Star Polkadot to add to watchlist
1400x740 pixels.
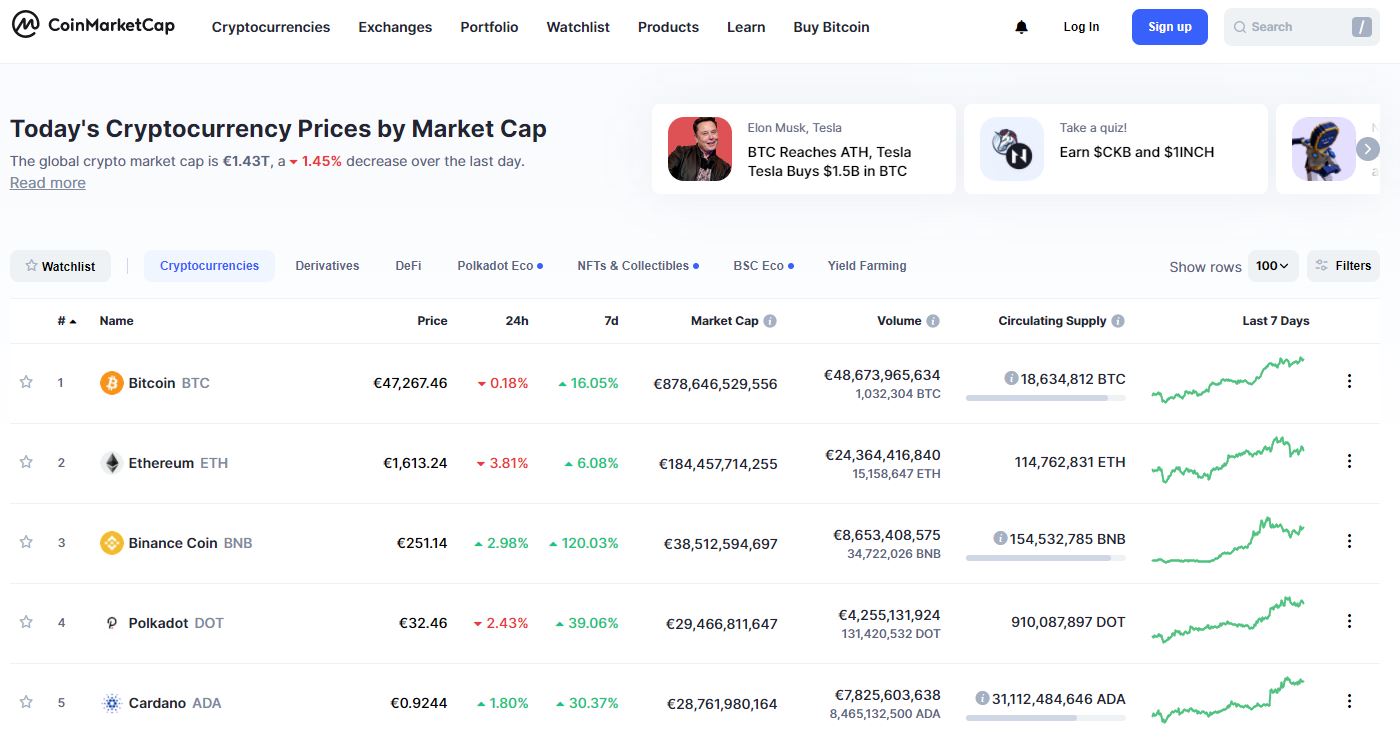click(27, 622)
